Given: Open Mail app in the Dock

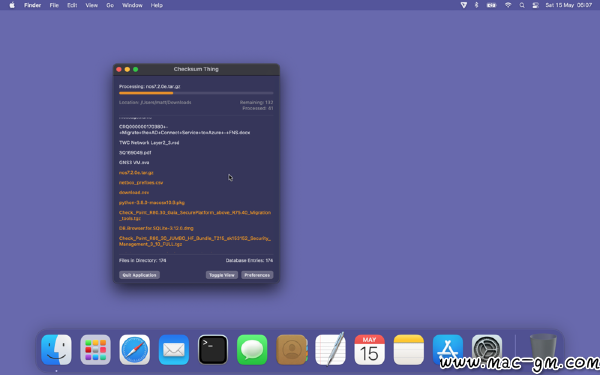Looking at the screenshot, I should point(174,350).
